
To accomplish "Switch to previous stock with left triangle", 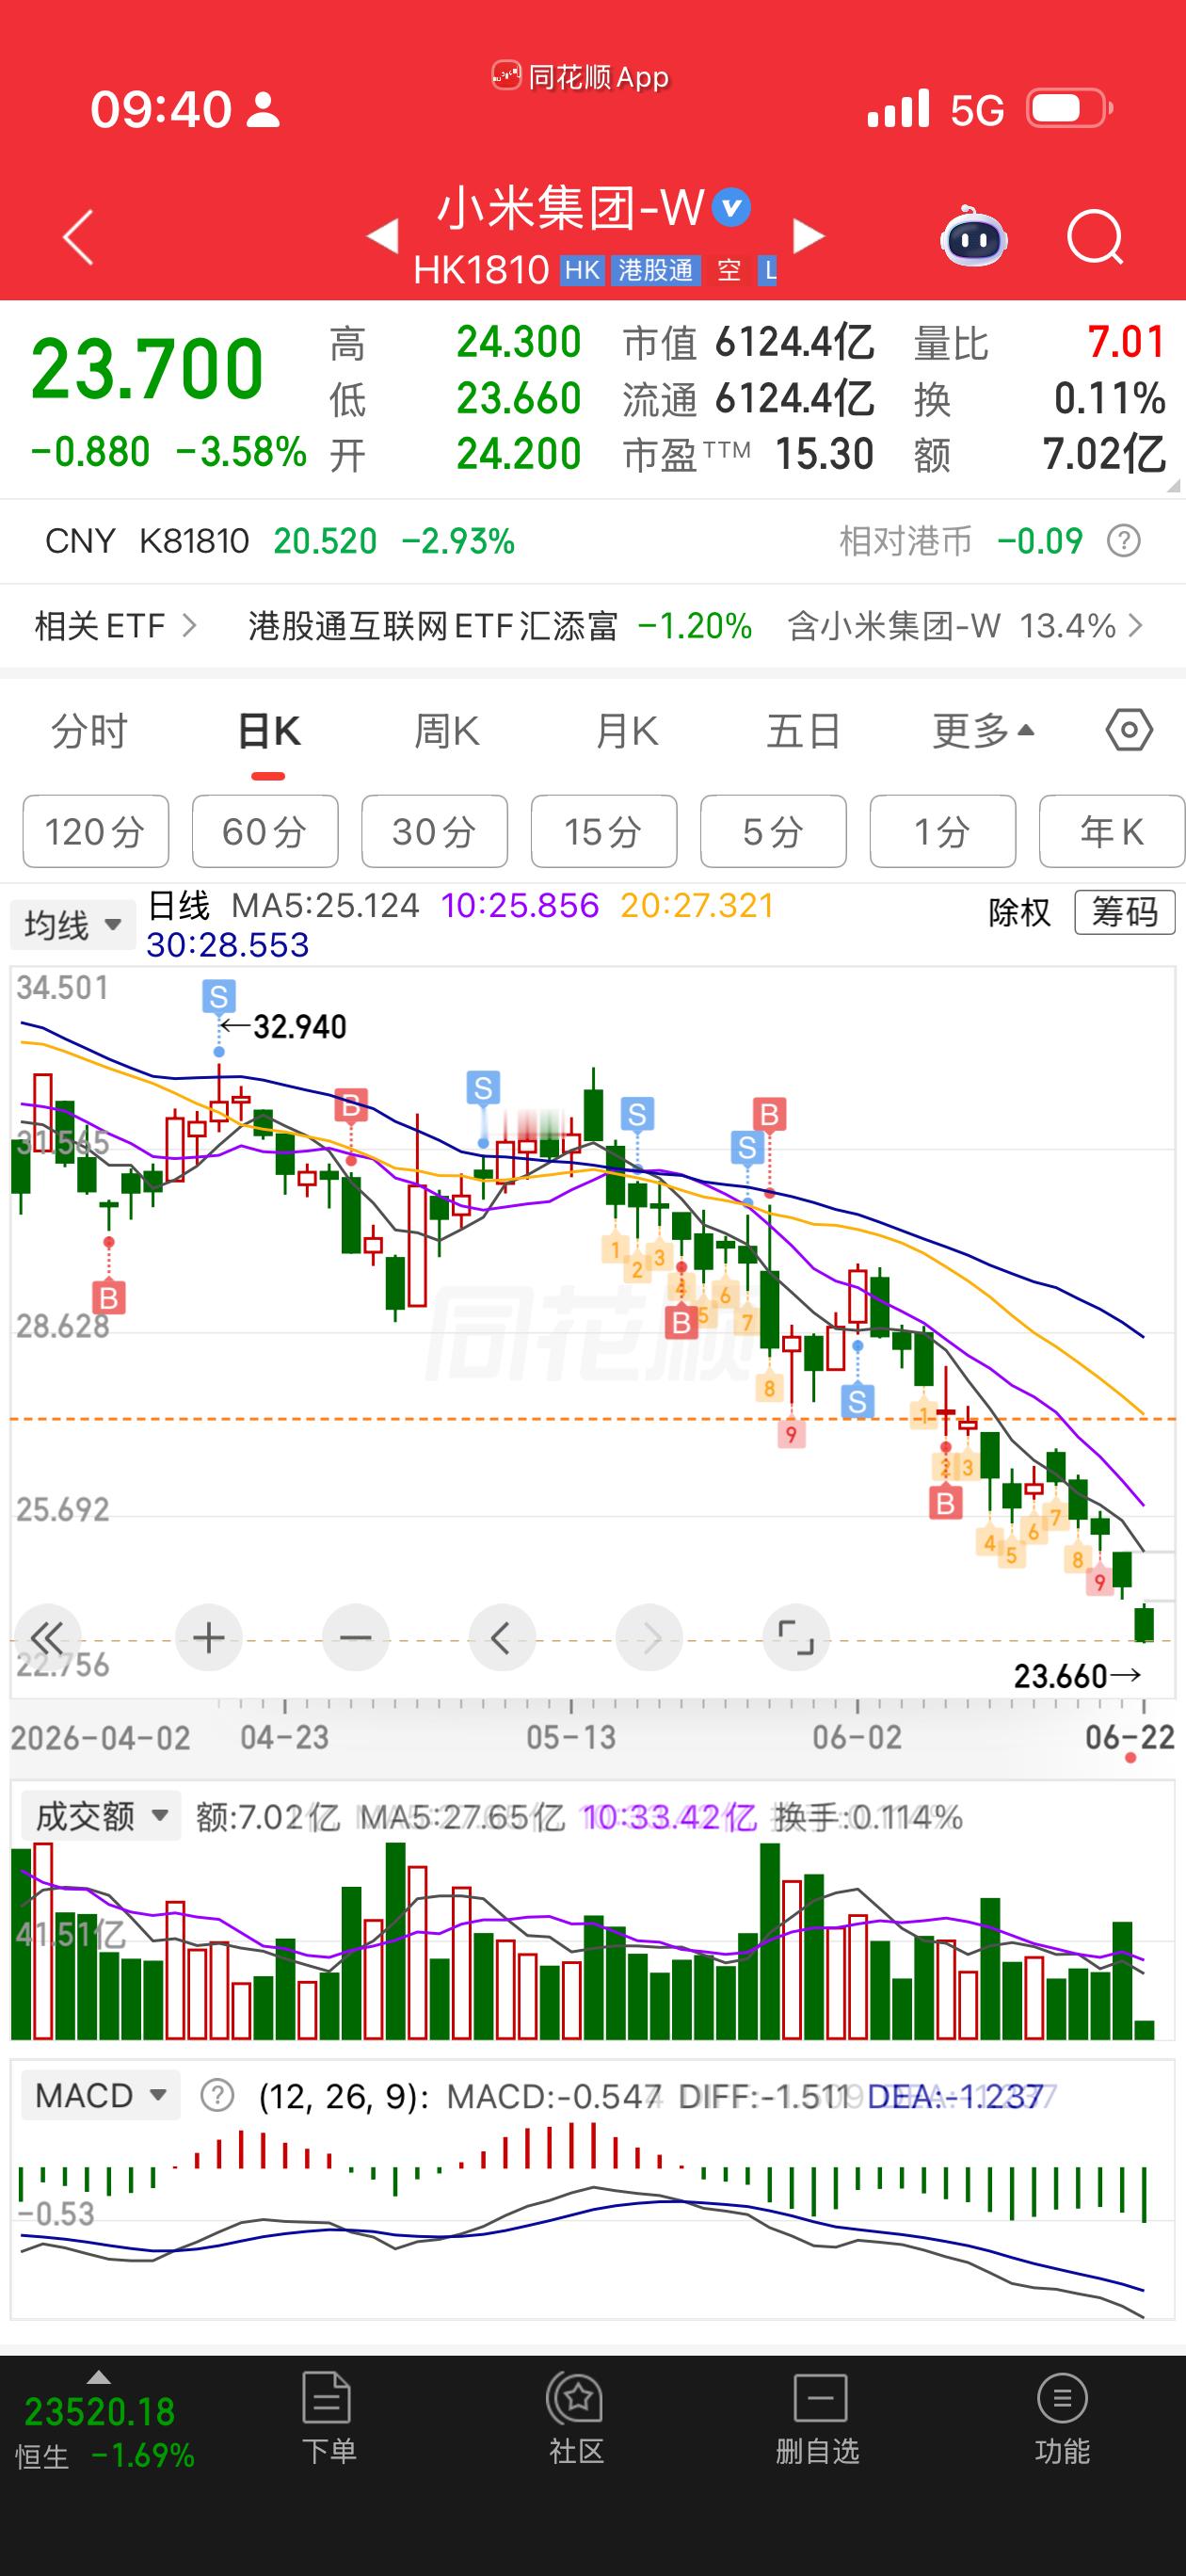I will (x=383, y=237).
